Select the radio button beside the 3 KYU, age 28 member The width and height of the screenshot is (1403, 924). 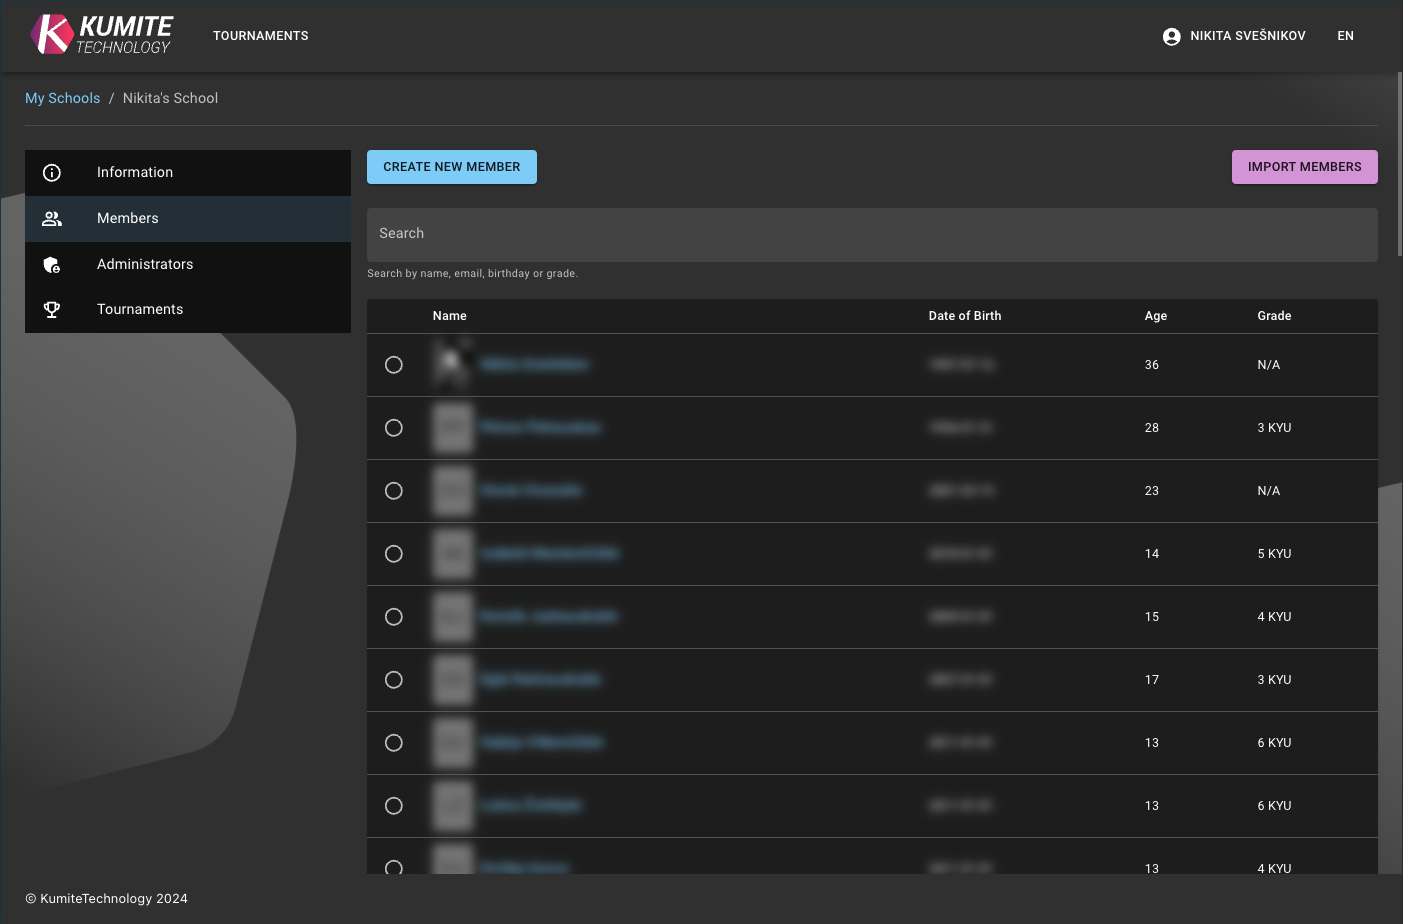click(x=393, y=427)
